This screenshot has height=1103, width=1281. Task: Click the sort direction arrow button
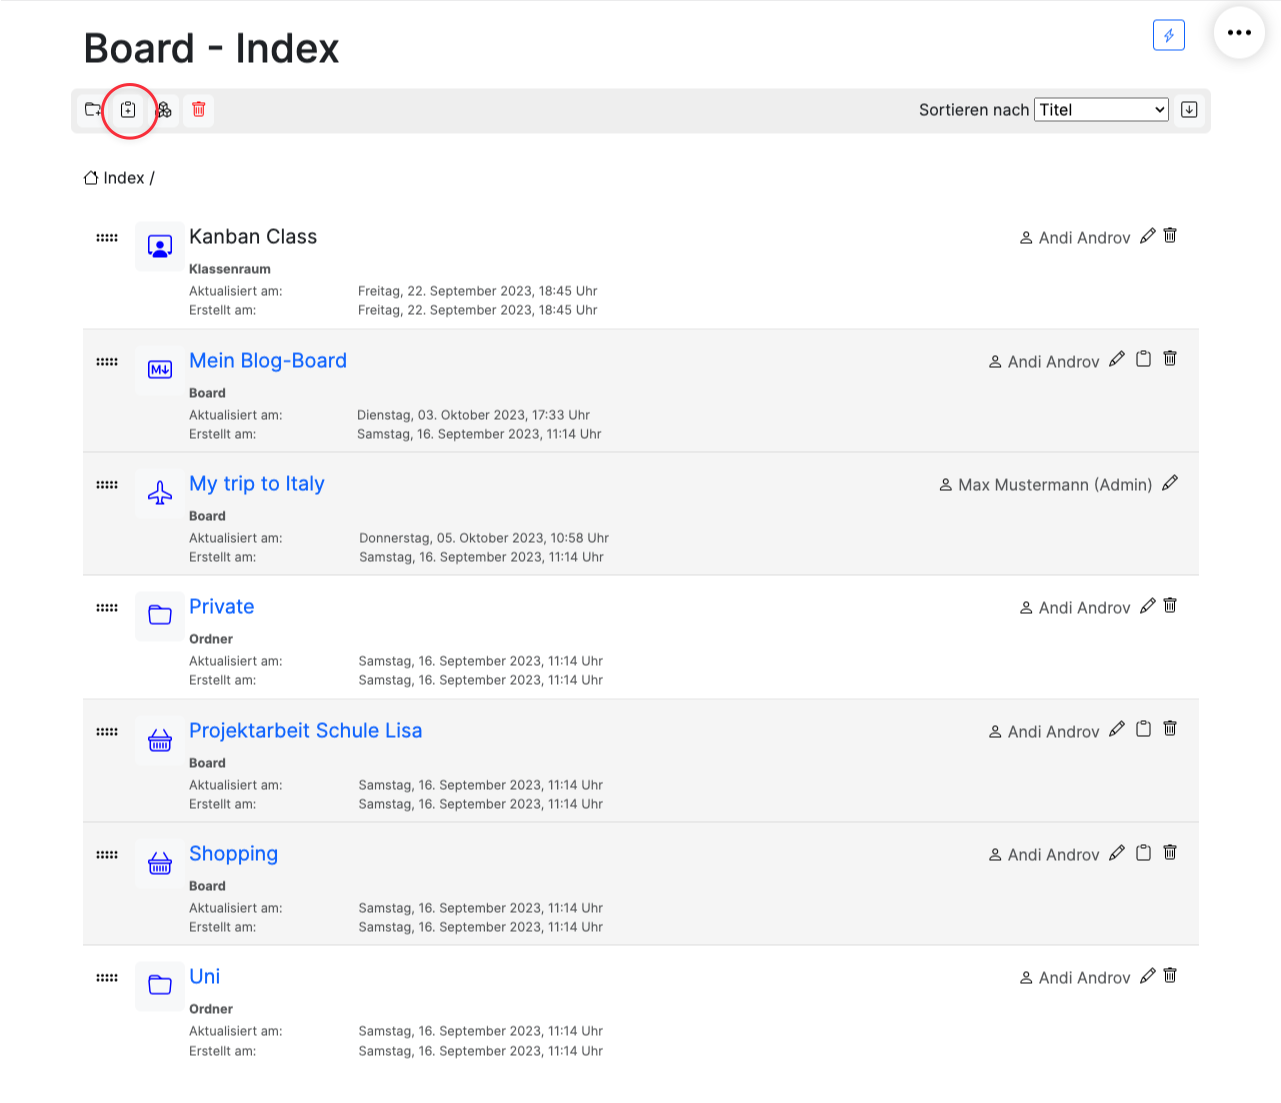[1189, 110]
